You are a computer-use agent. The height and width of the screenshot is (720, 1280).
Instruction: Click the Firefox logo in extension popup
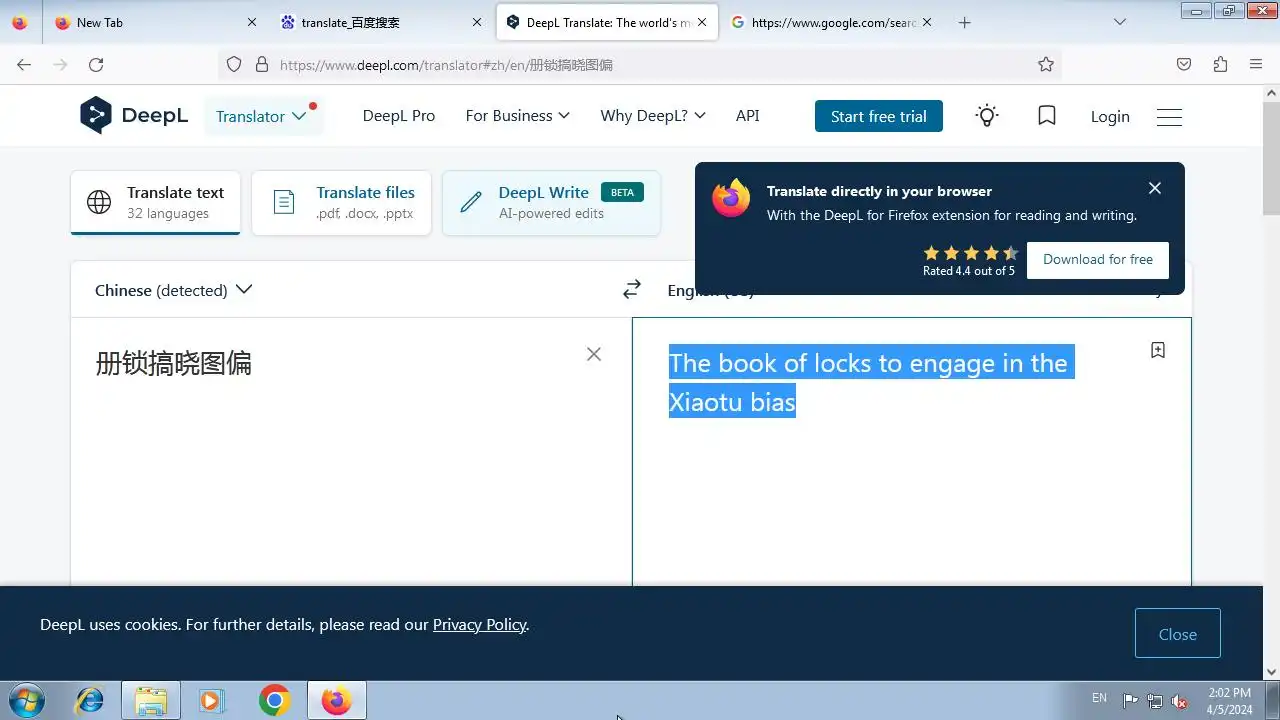[x=731, y=198]
